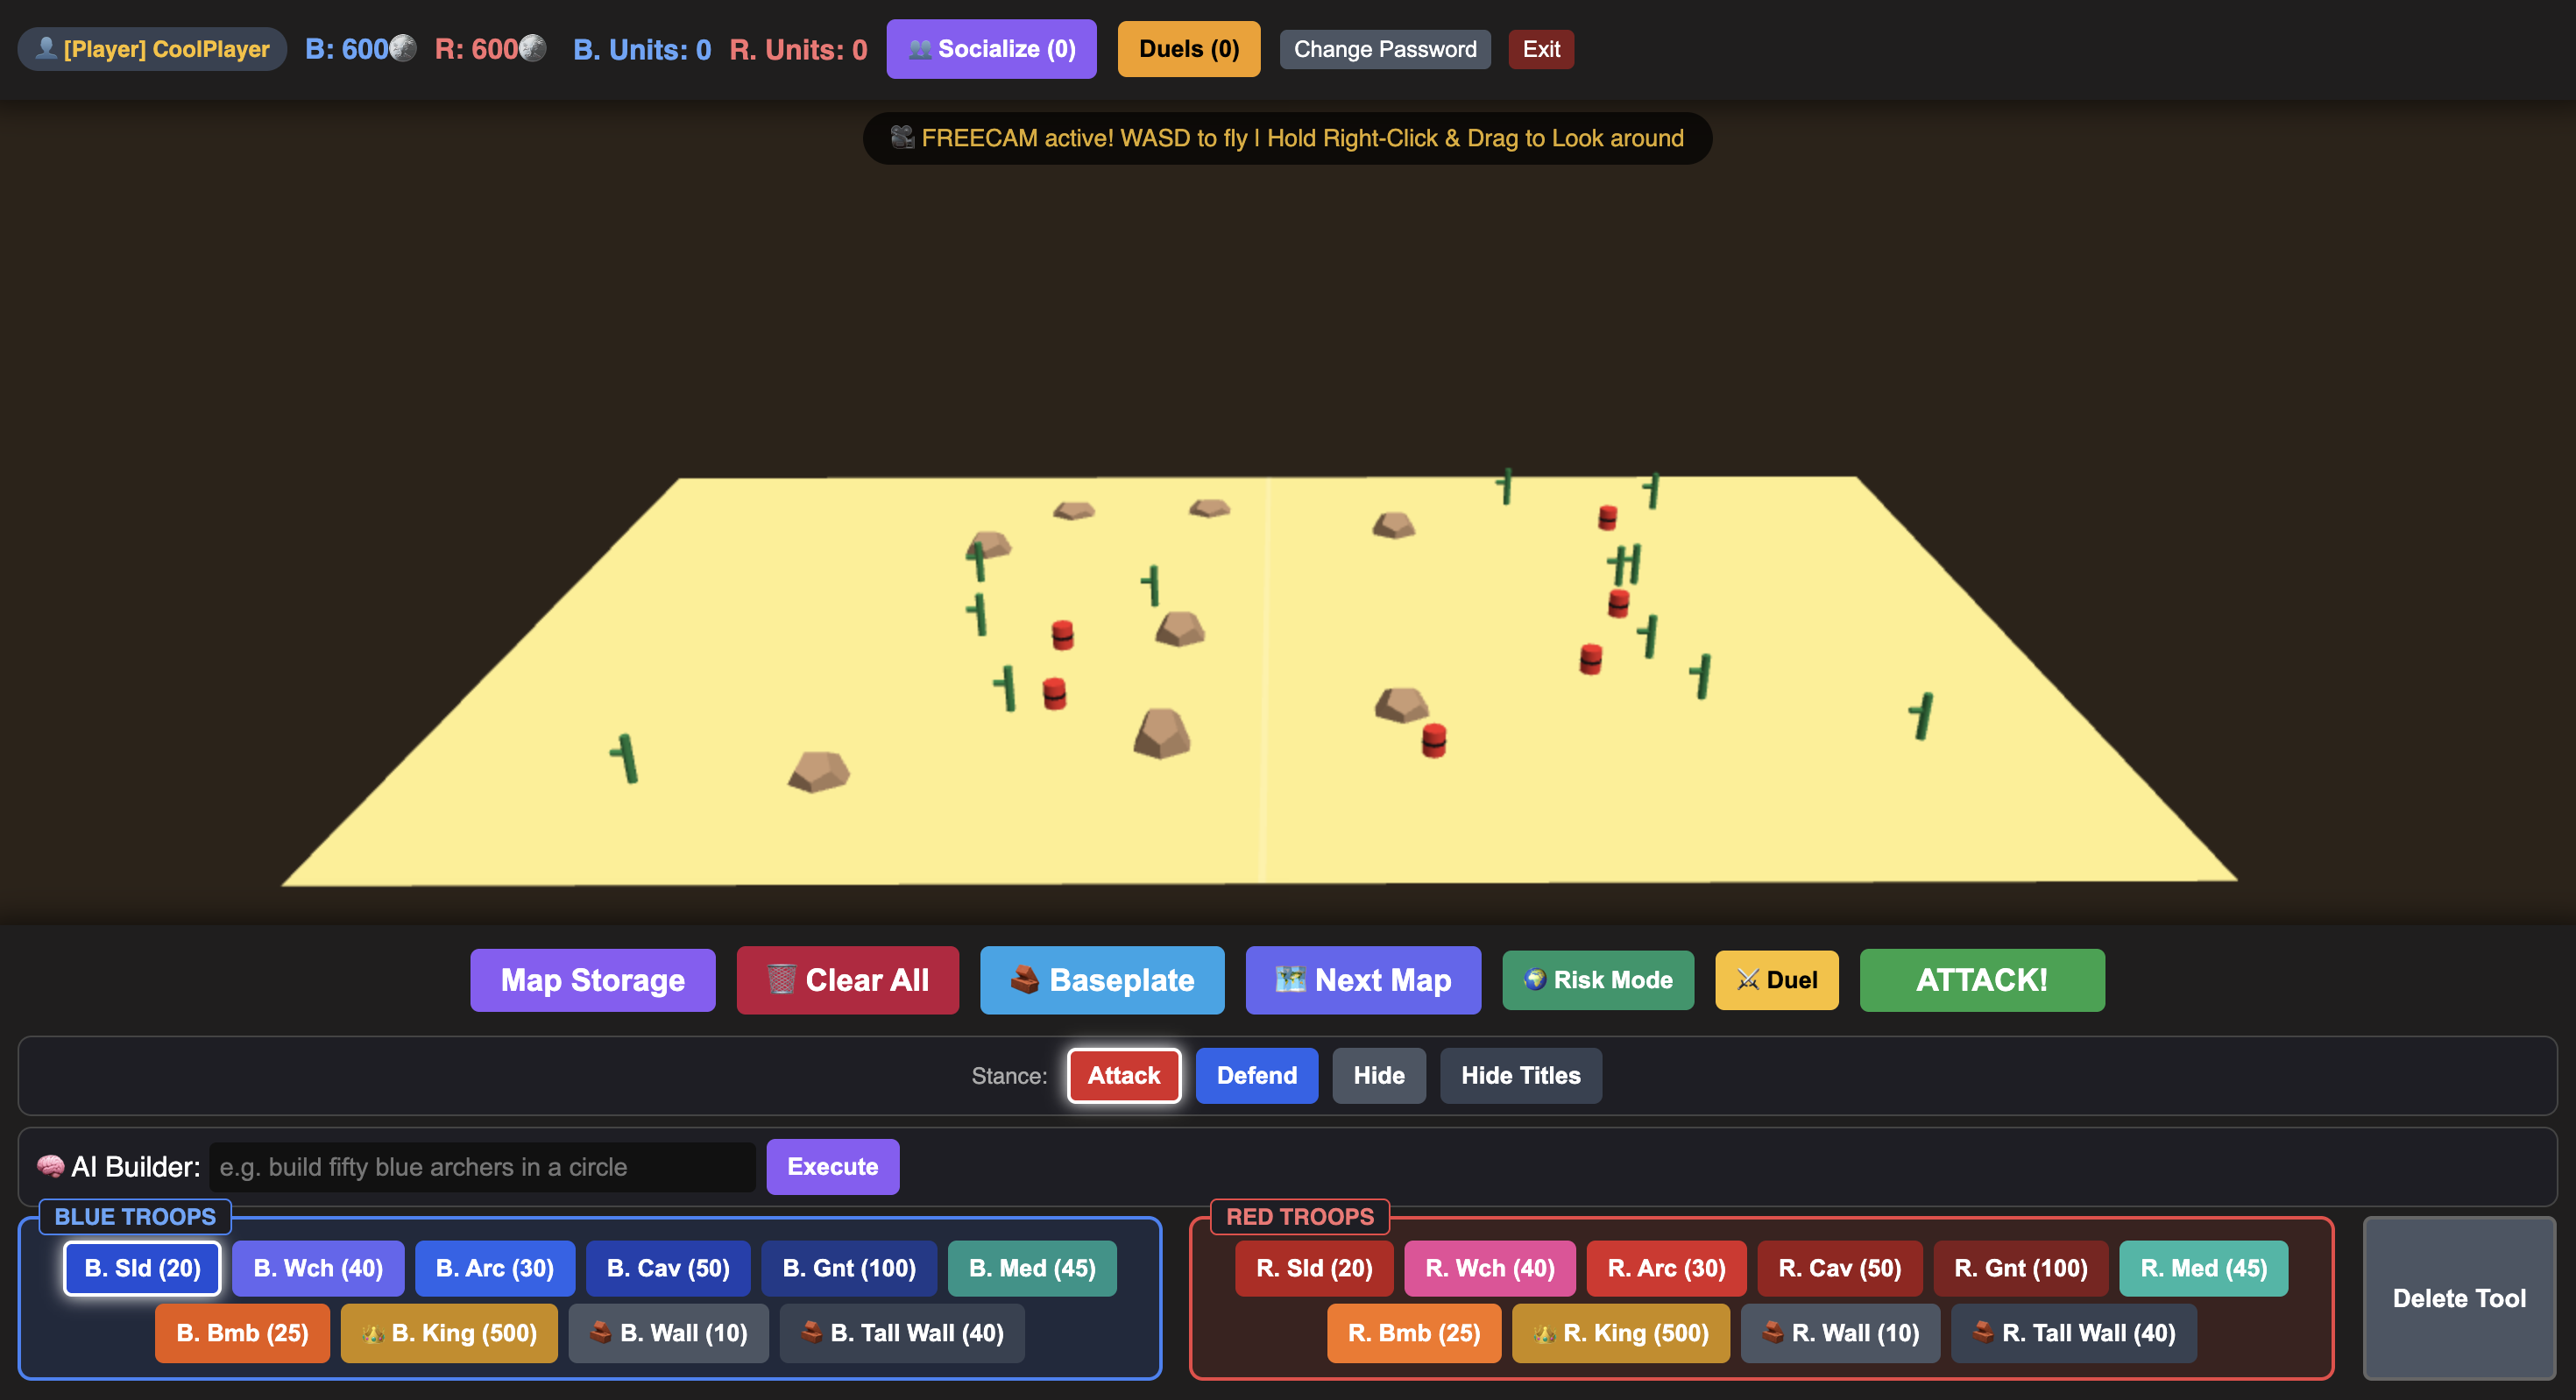Focus the AI Builder text field
This screenshot has height=1400, width=2576.
pyautogui.click(x=482, y=1167)
